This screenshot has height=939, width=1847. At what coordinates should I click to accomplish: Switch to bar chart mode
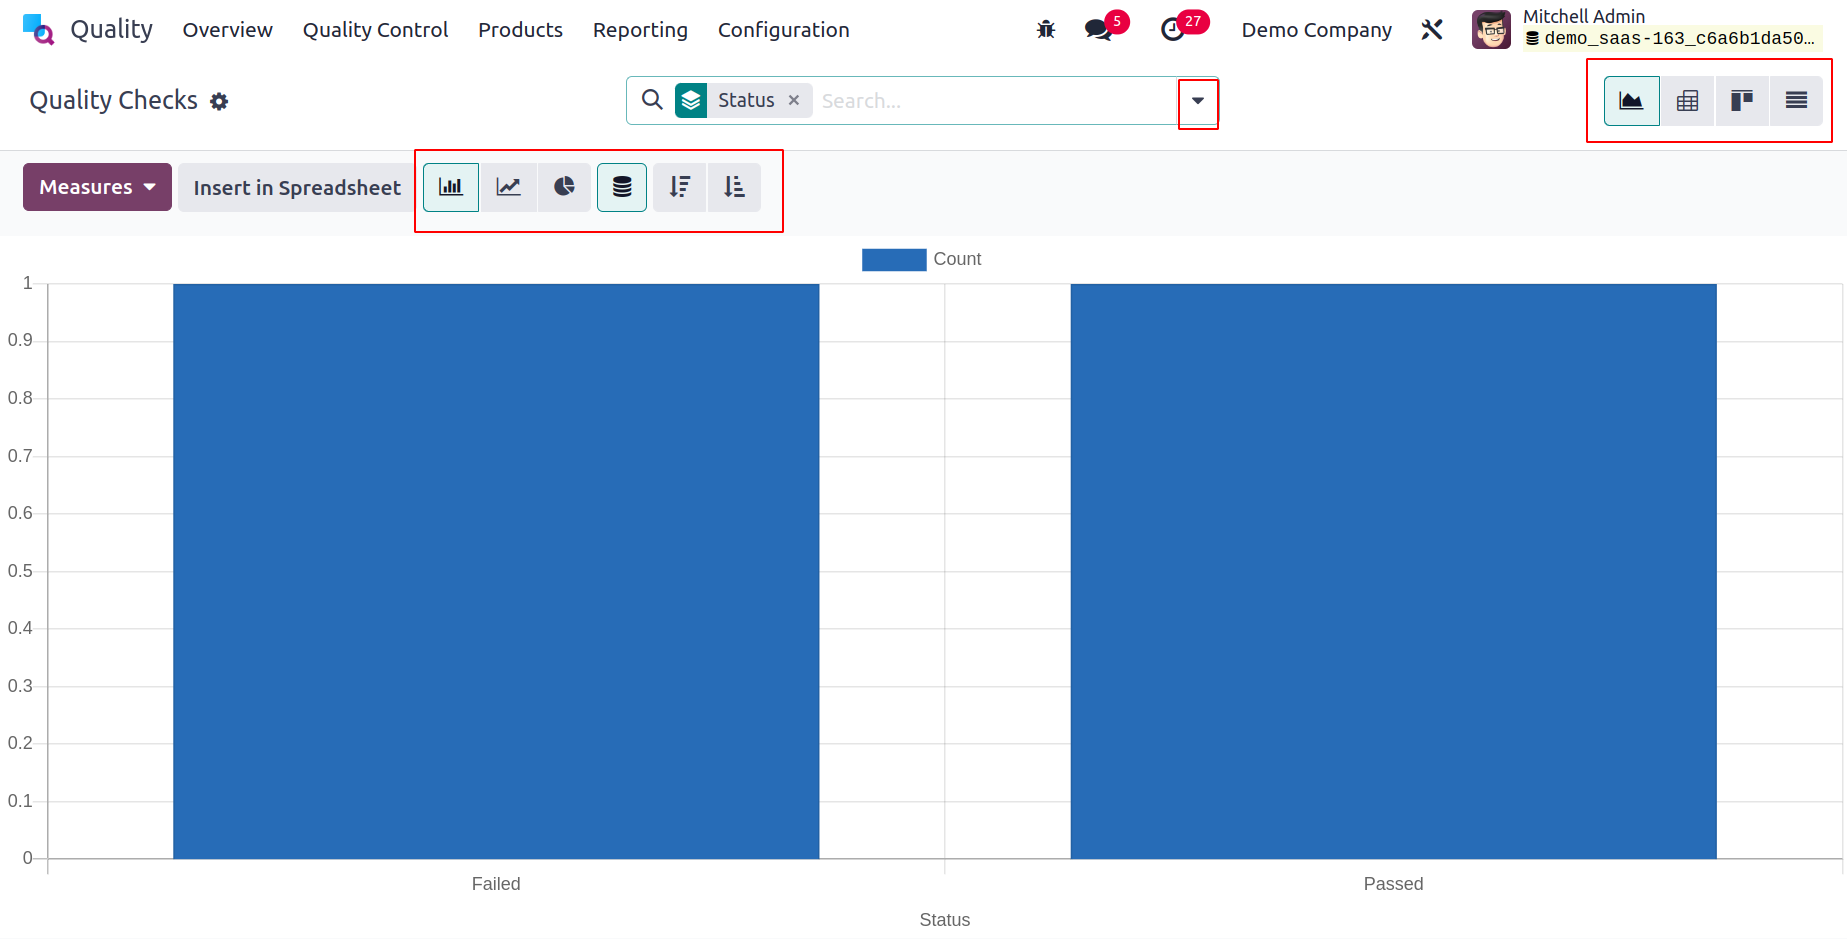(451, 187)
